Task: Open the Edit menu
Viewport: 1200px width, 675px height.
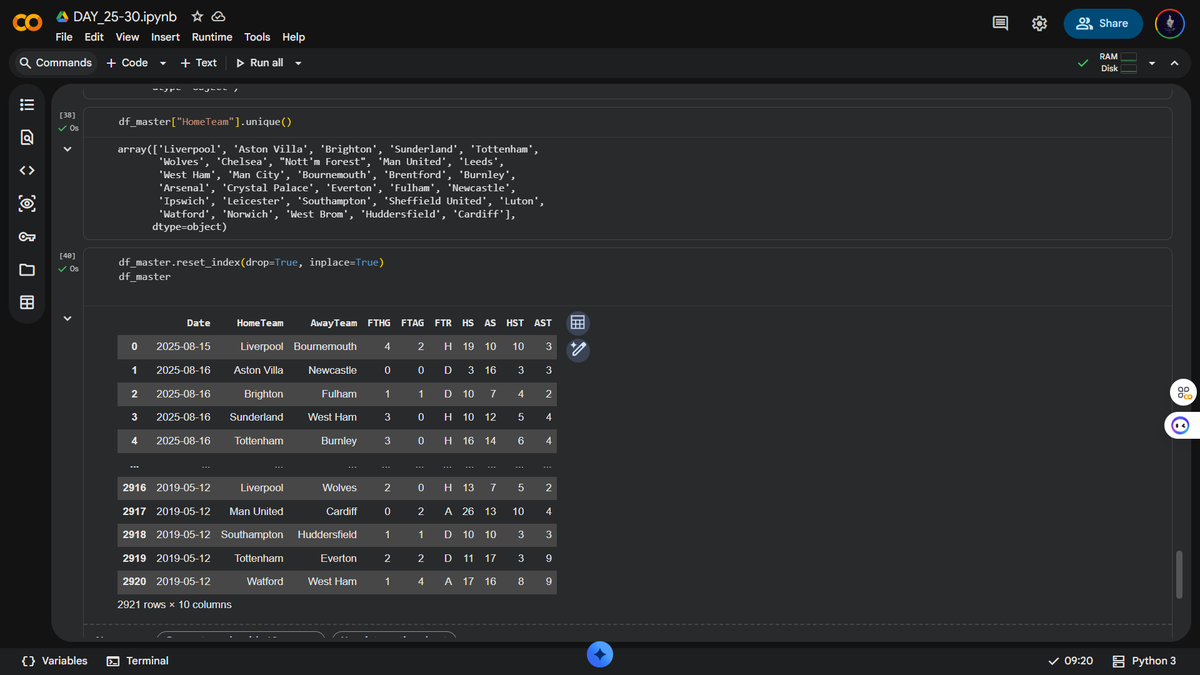Action: [94, 37]
